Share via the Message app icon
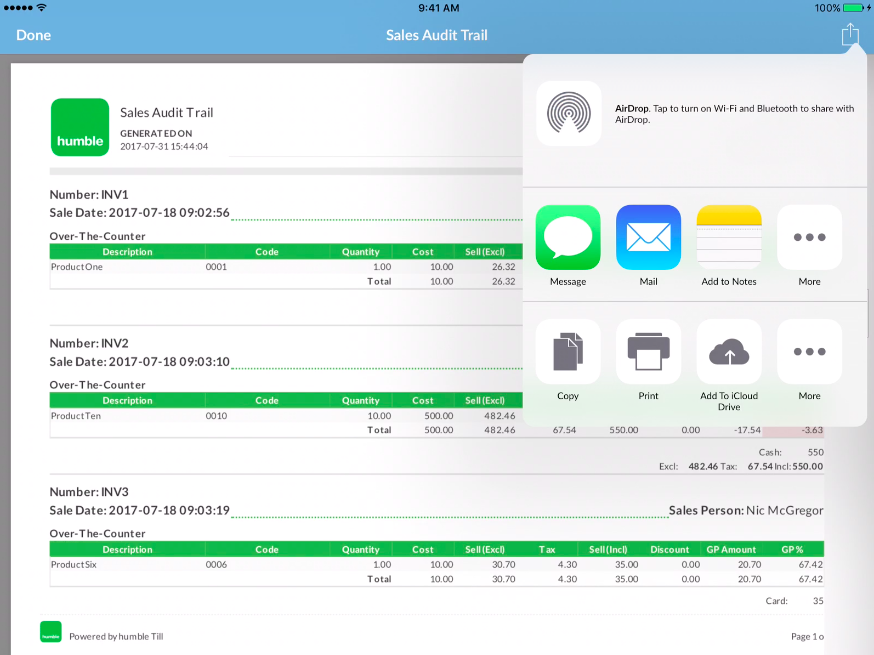This screenshot has width=874, height=655. 568,237
